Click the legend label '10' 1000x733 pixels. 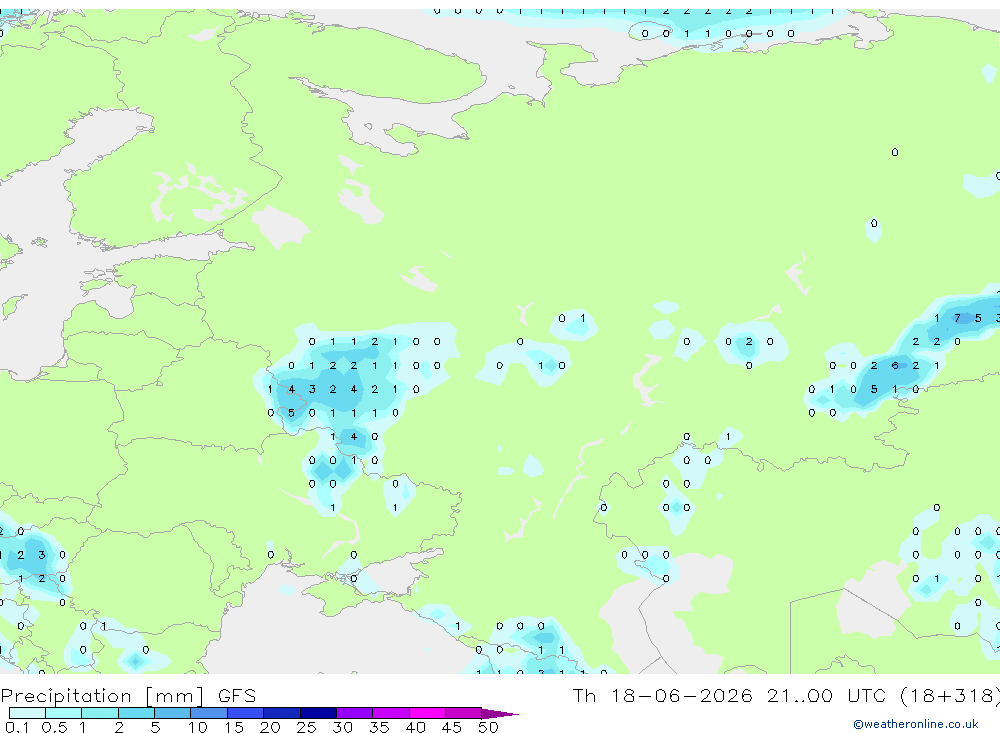[x=197, y=727]
